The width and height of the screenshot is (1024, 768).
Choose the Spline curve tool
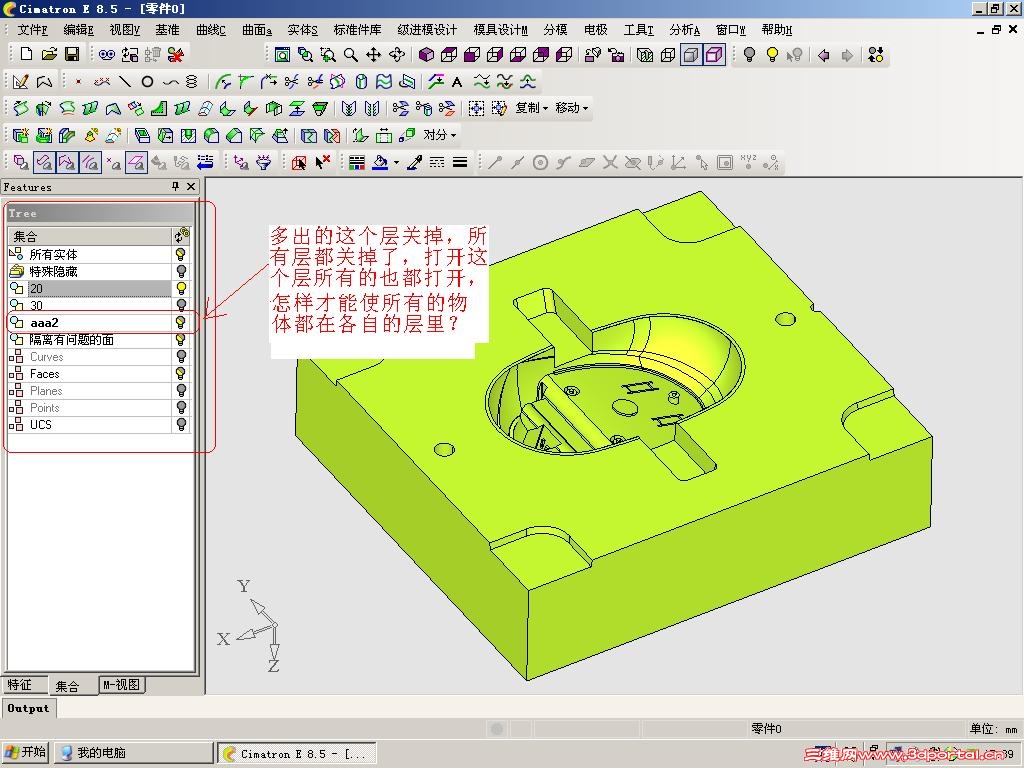tap(170, 82)
